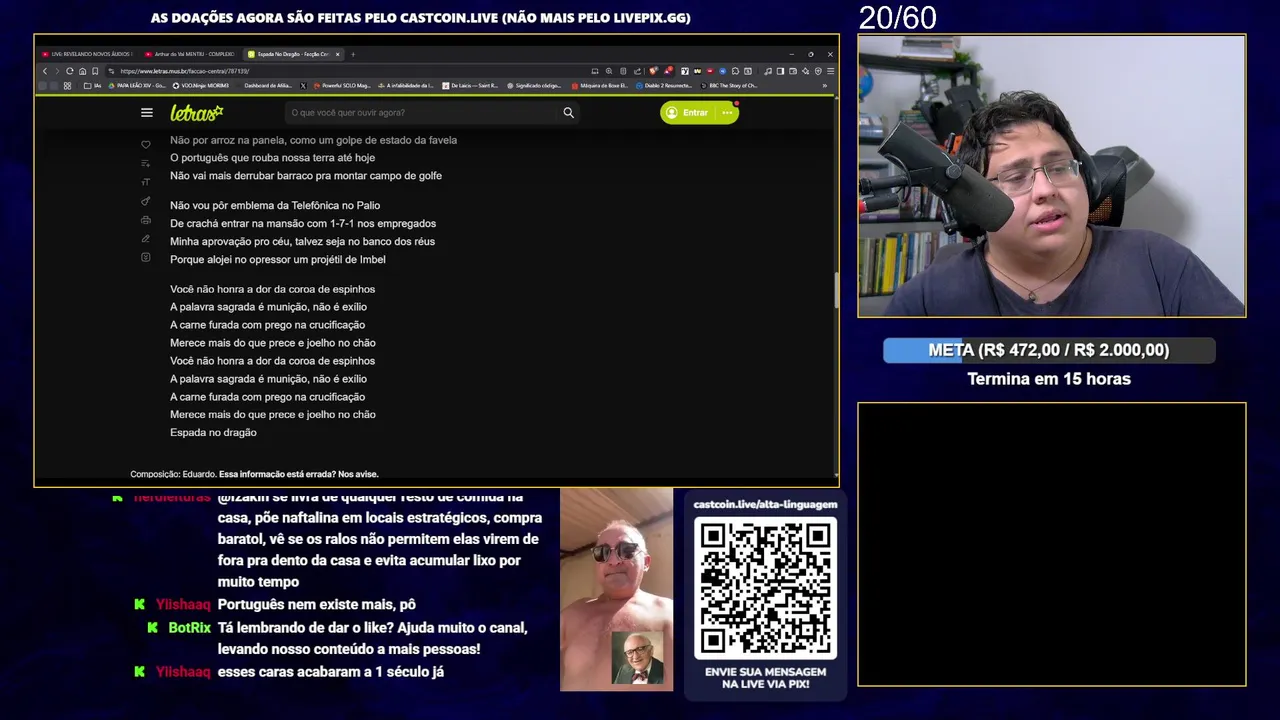Open the extensions puzzle icon
The height and width of the screenshot is (720, 1280).
click(735, 71)
